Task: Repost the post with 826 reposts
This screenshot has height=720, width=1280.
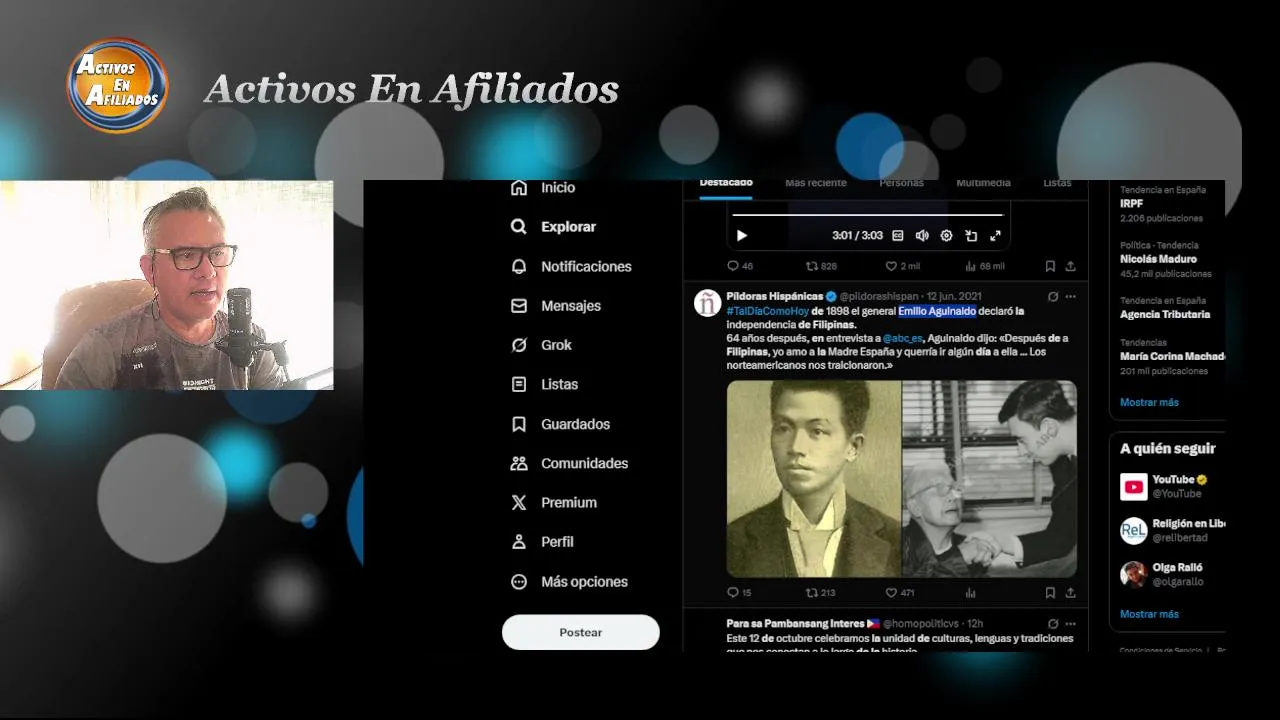Action: [x=821, y=267]
